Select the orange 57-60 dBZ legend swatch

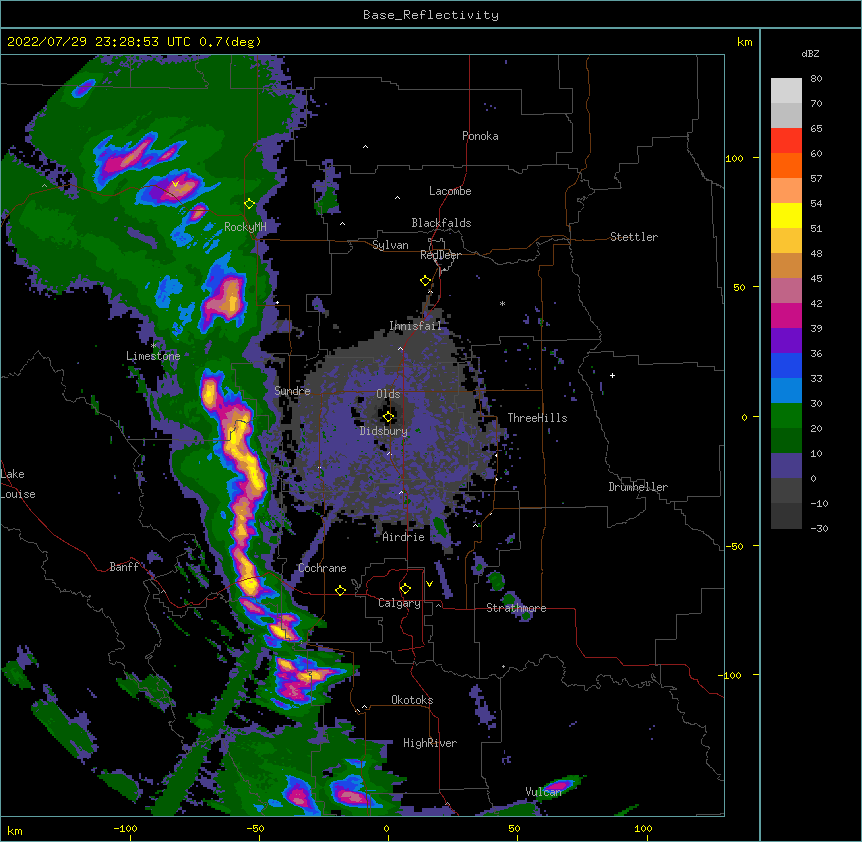click(786, 165)
